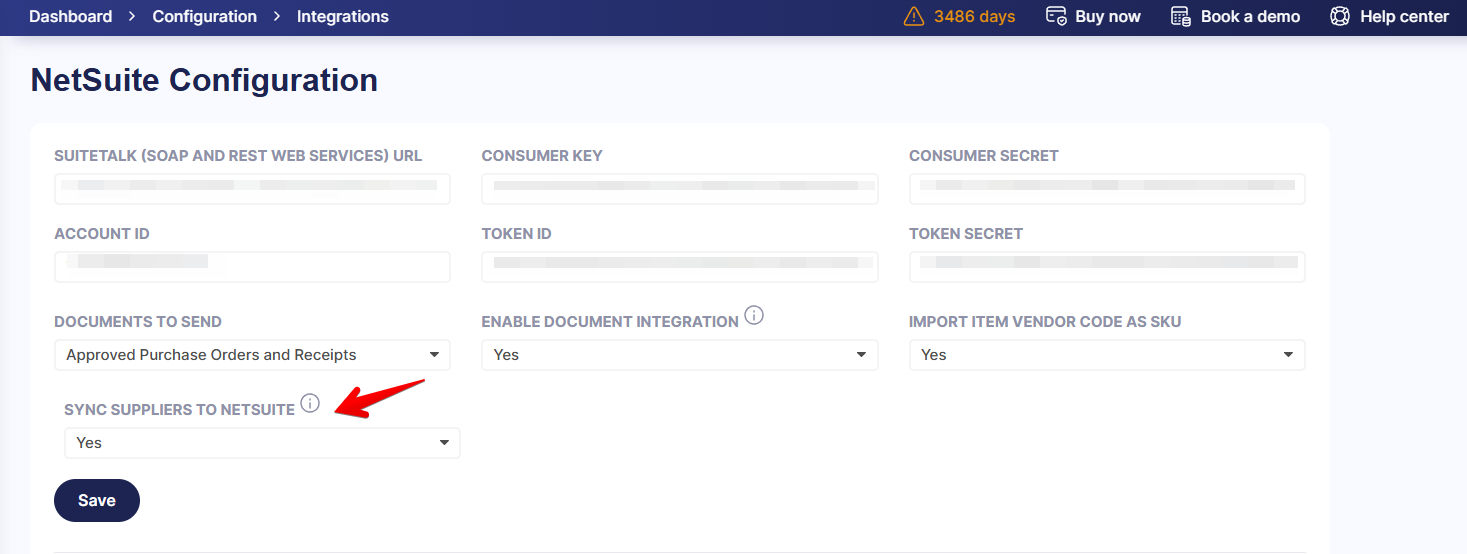Open the Sync Suppliers to NetSuite dropdown
This screenshot has width=1467, height=554.
pyautogui.click(x=262, y=443)
